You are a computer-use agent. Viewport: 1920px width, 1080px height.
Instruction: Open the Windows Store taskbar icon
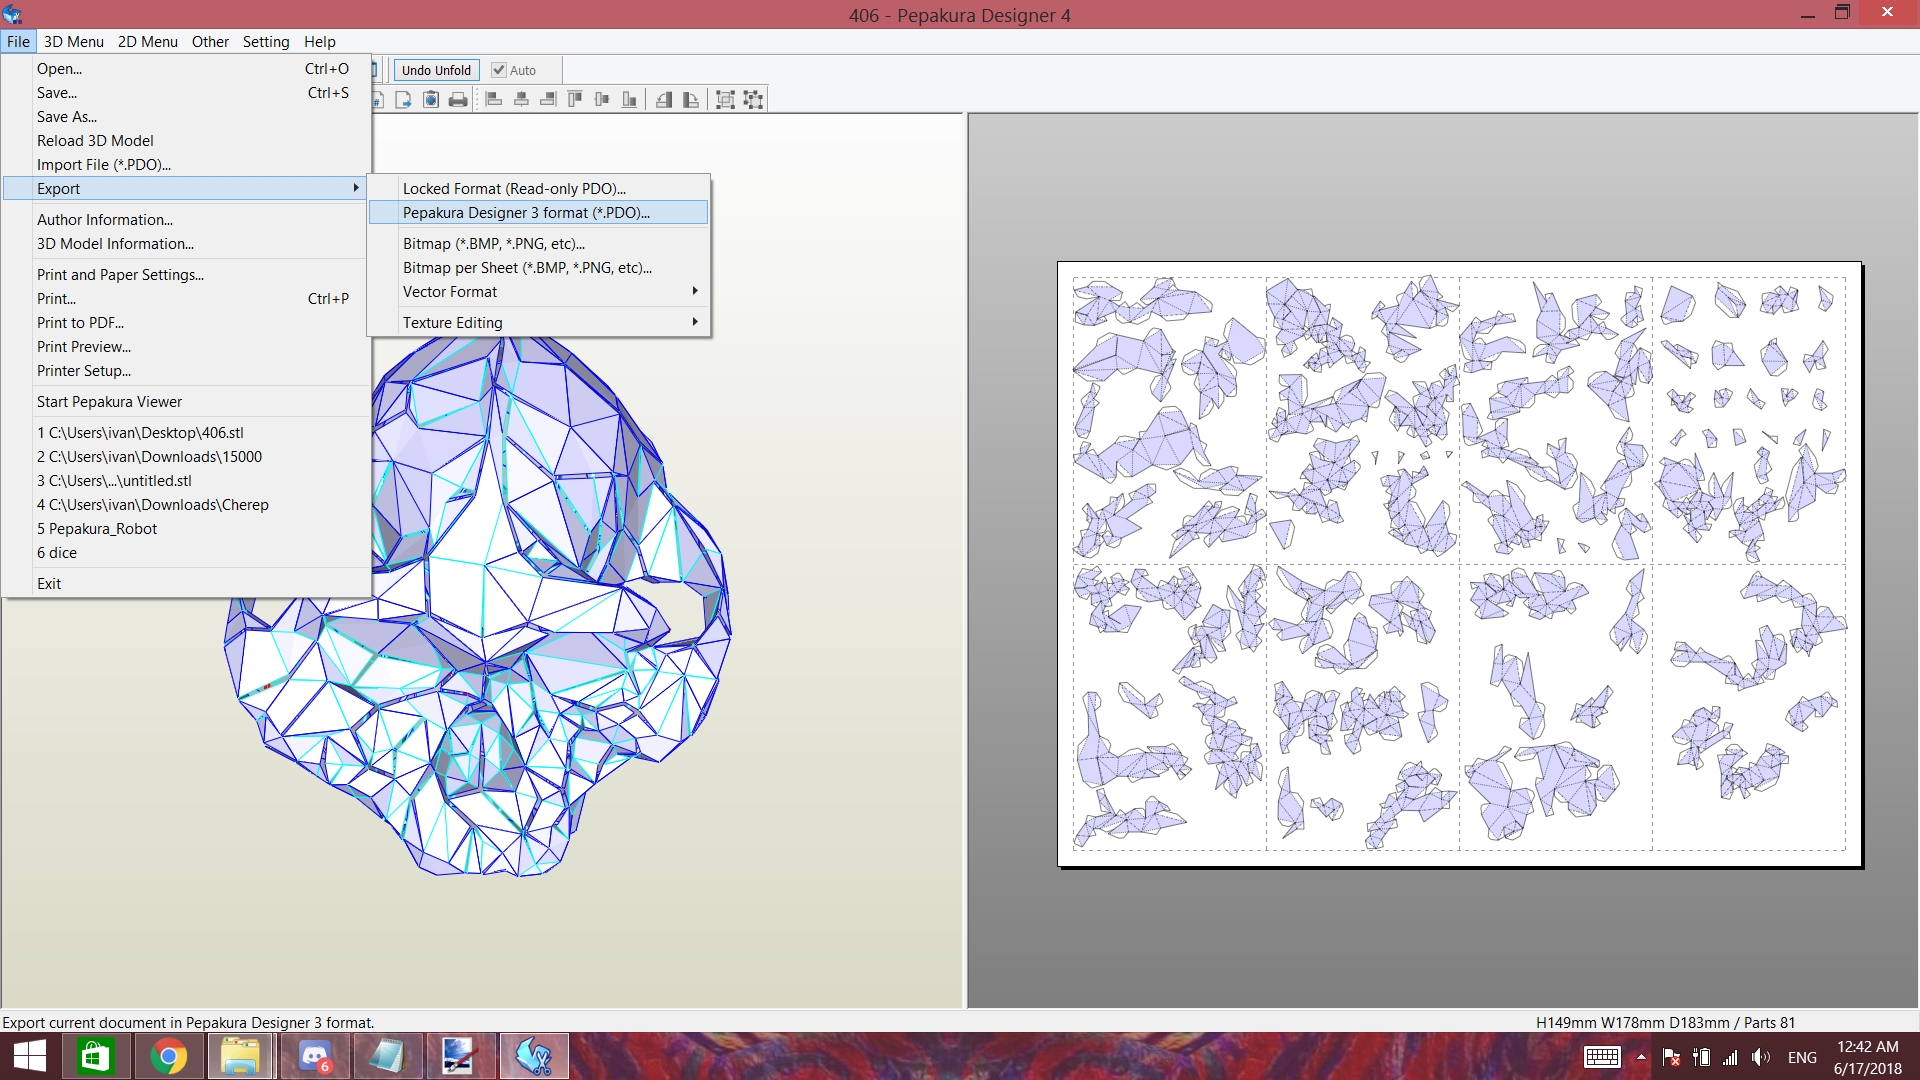pos(95,1056)
